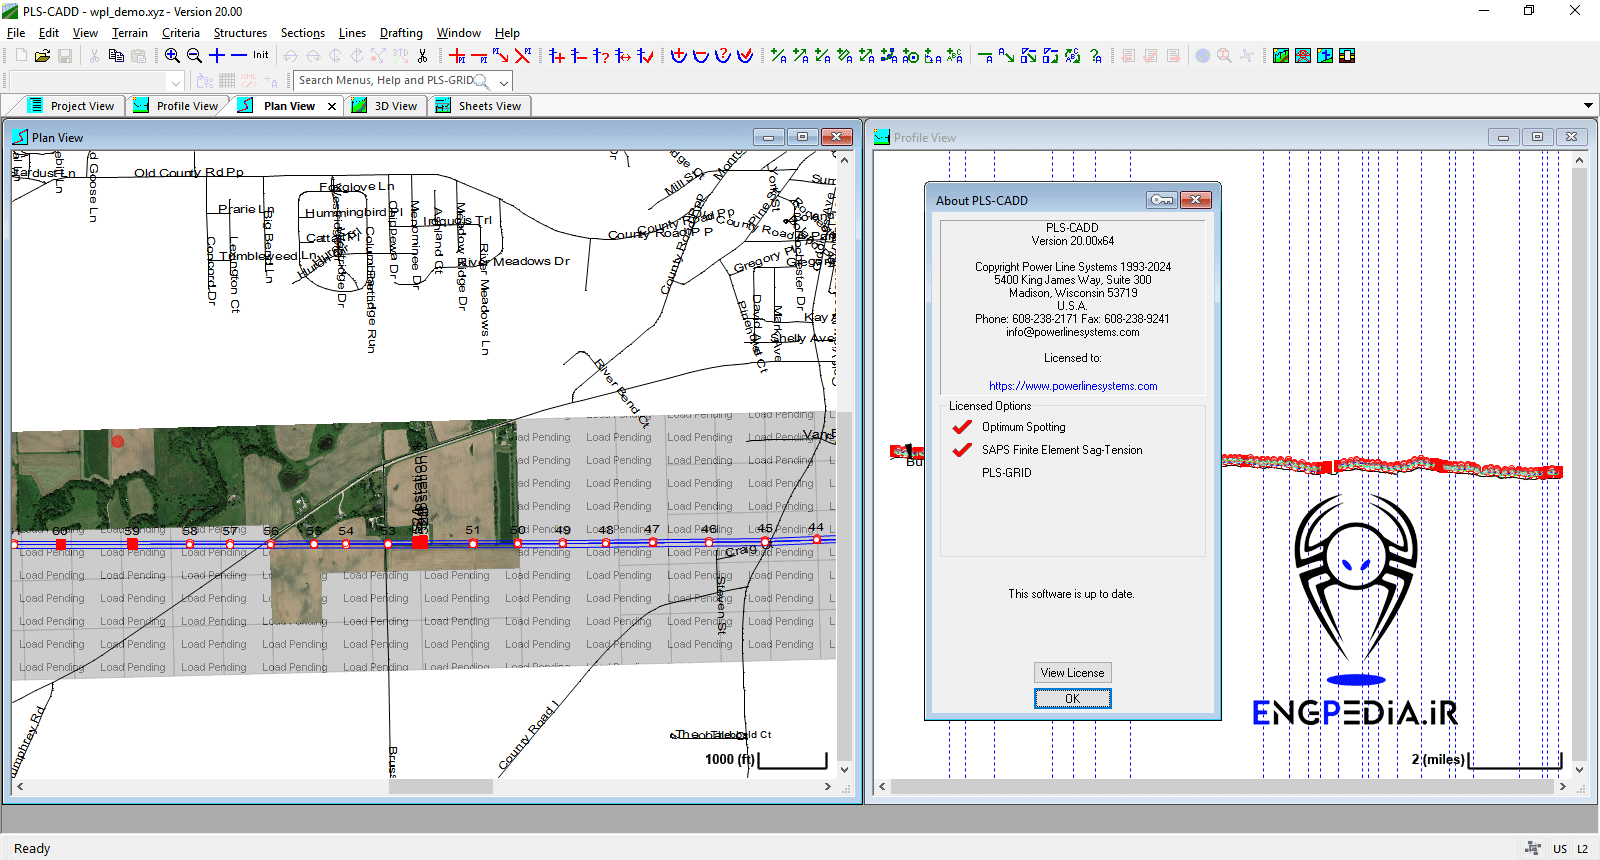Viewport: 1600px width, 860px height.
Task: Click the US units indicator in status bar
Action: (x=1560, y=849)
